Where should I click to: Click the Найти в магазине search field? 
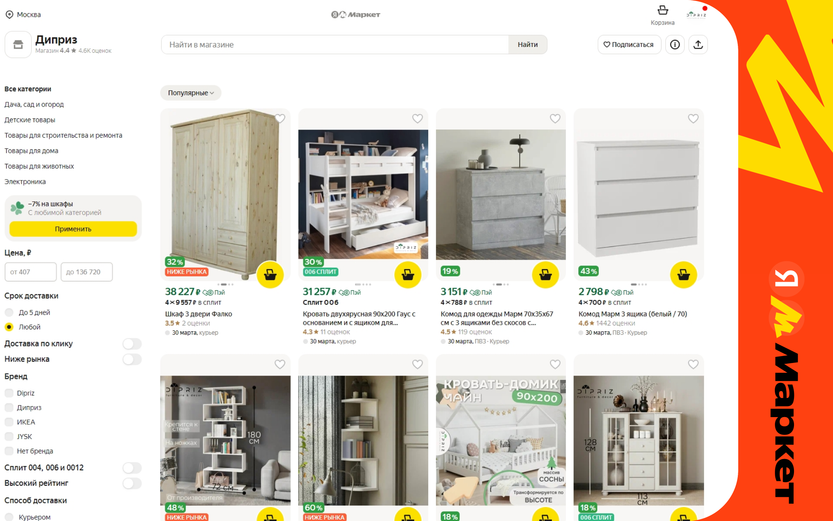[x=335, y=45]
